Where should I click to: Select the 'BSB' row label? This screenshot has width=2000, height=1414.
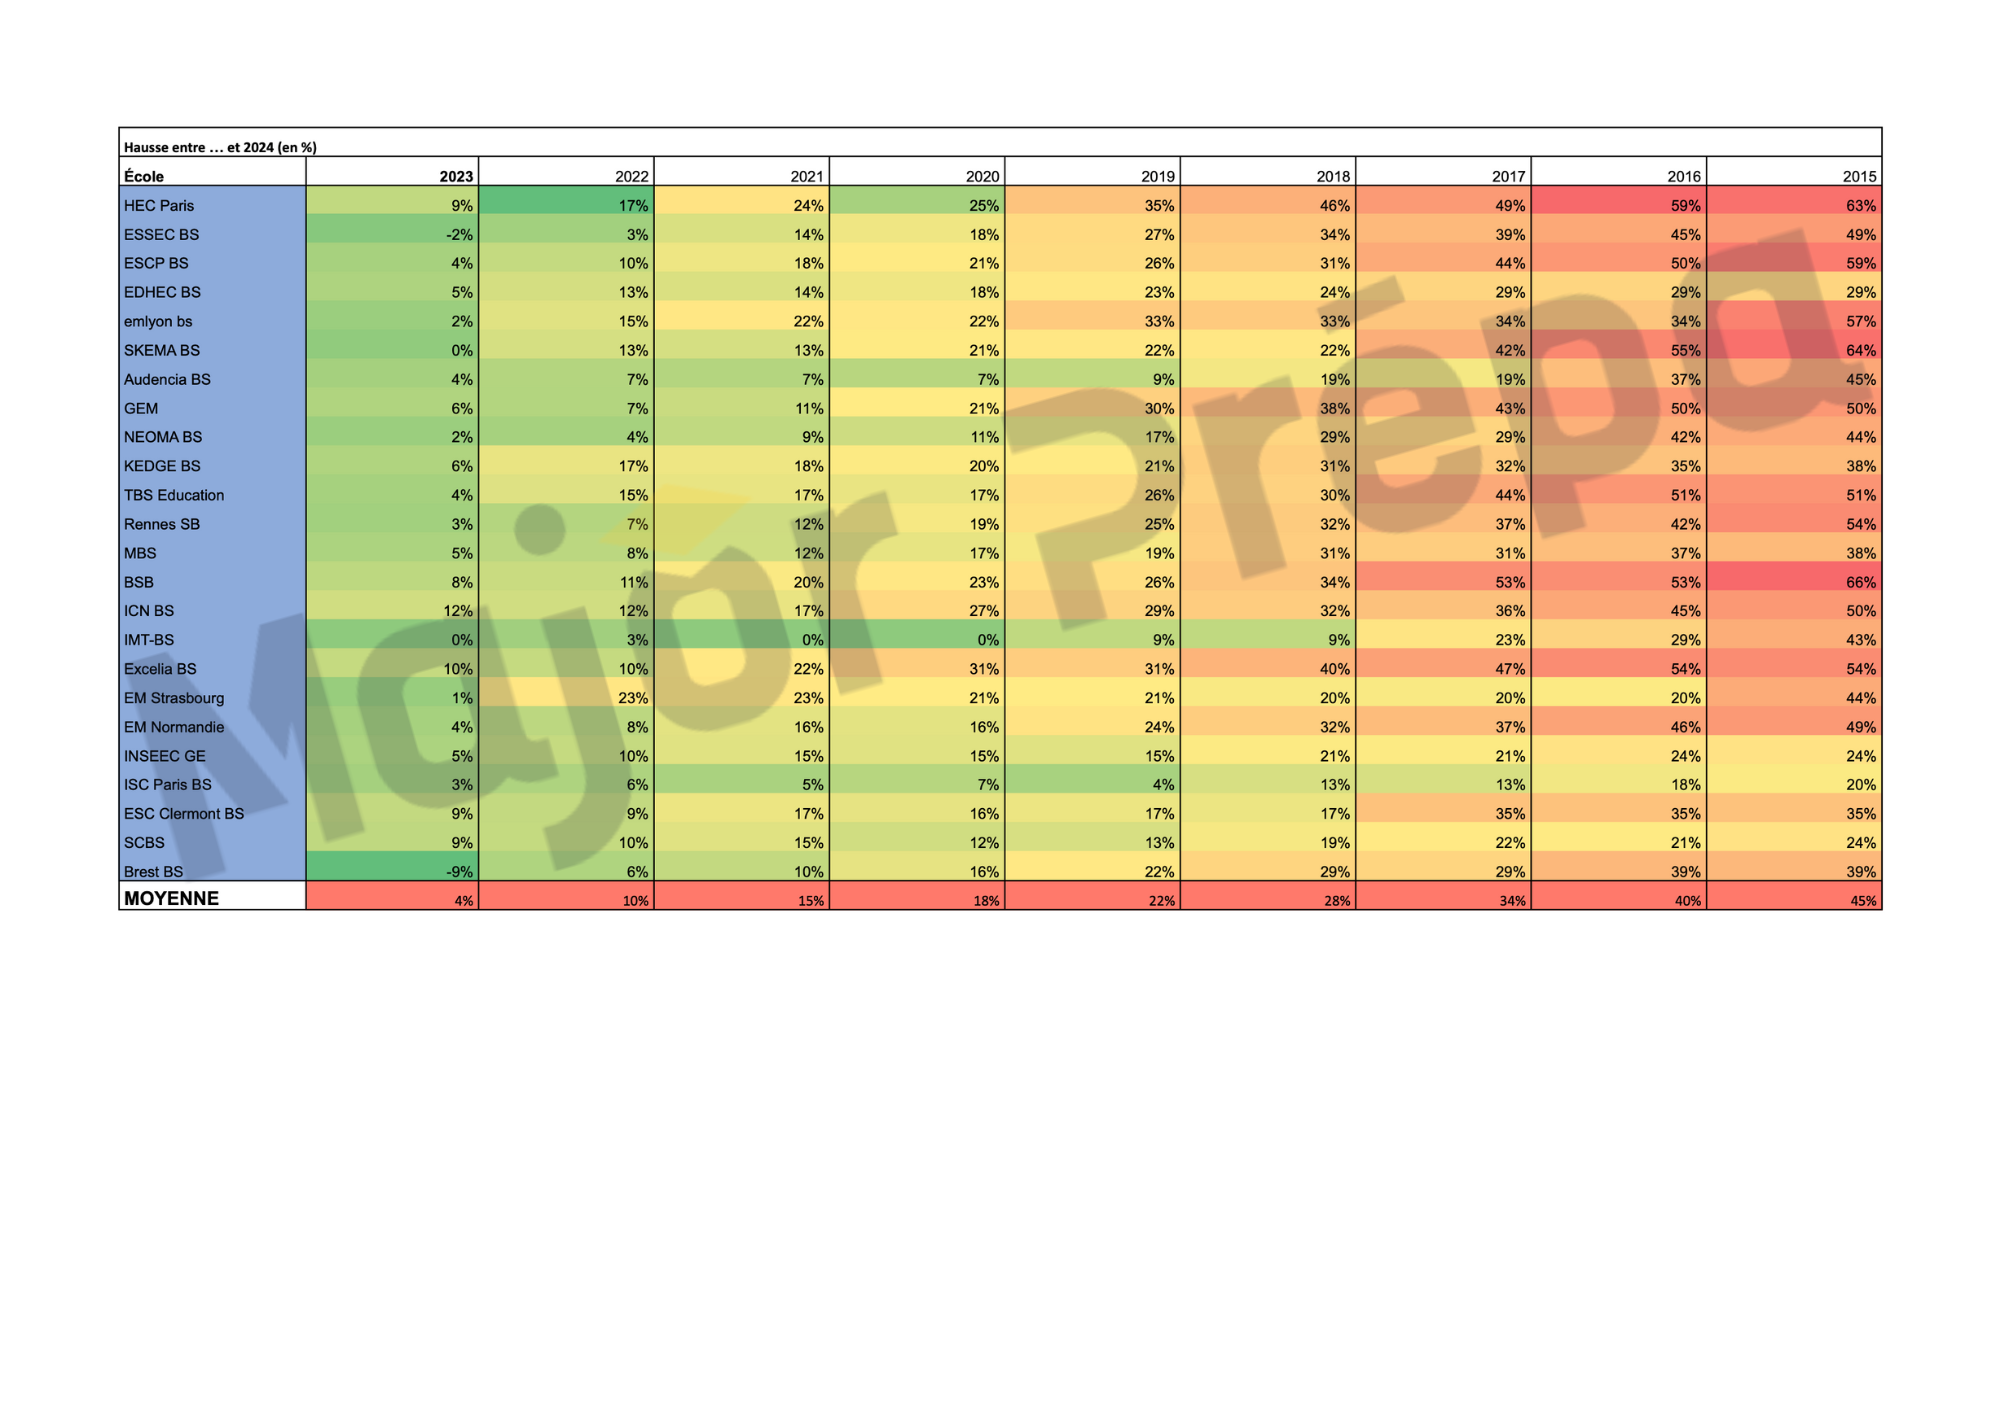click(x=139, y=582)
